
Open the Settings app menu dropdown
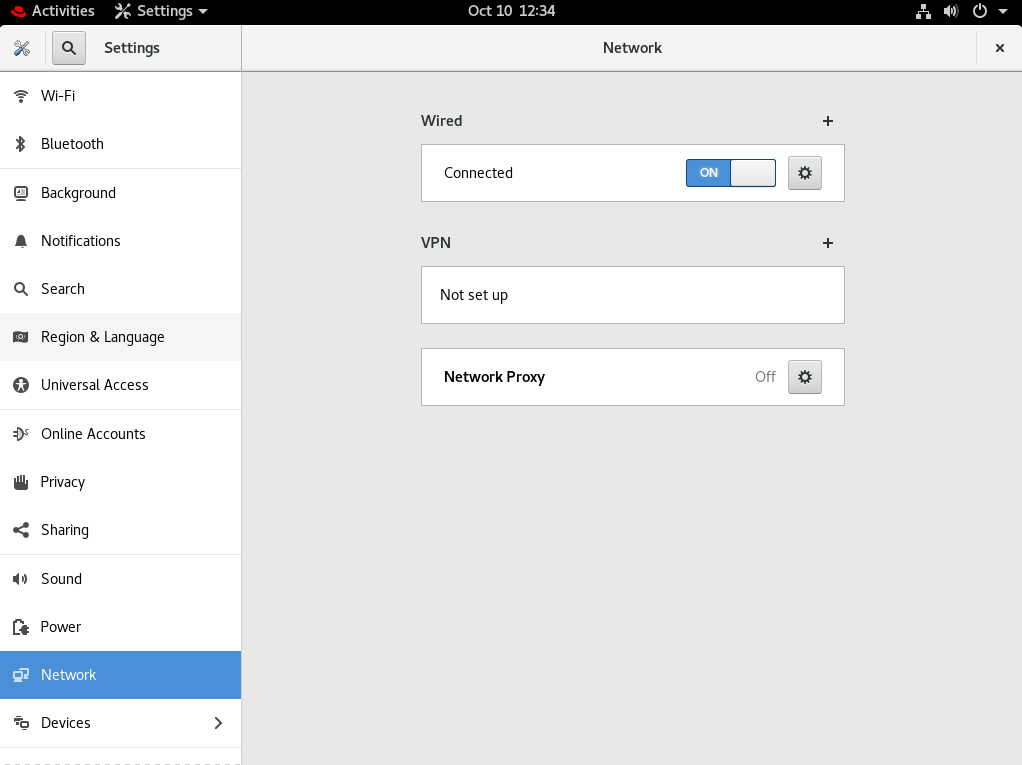(x=162, y=11)
